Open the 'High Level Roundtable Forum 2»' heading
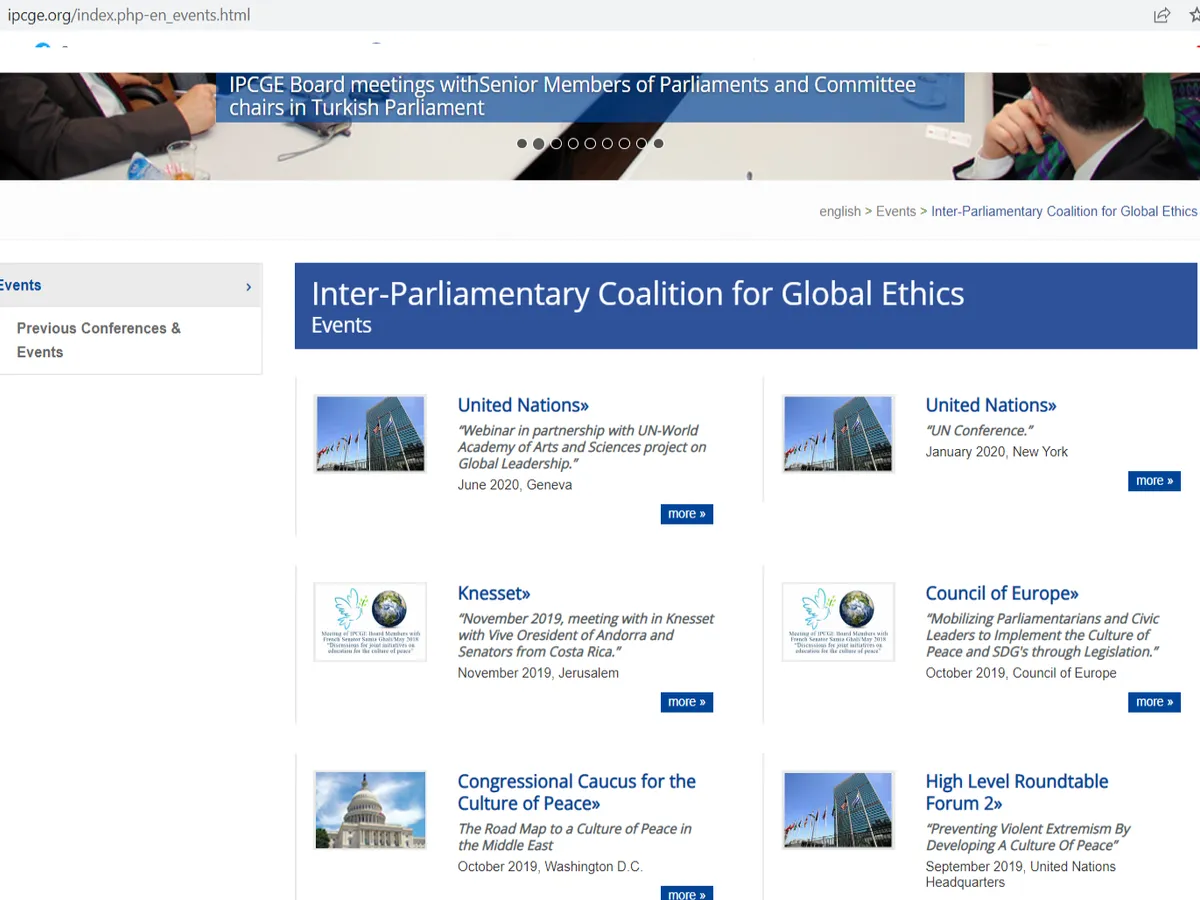The height and width of the screenshot is (900, 1200). (x=1016, y=792)
